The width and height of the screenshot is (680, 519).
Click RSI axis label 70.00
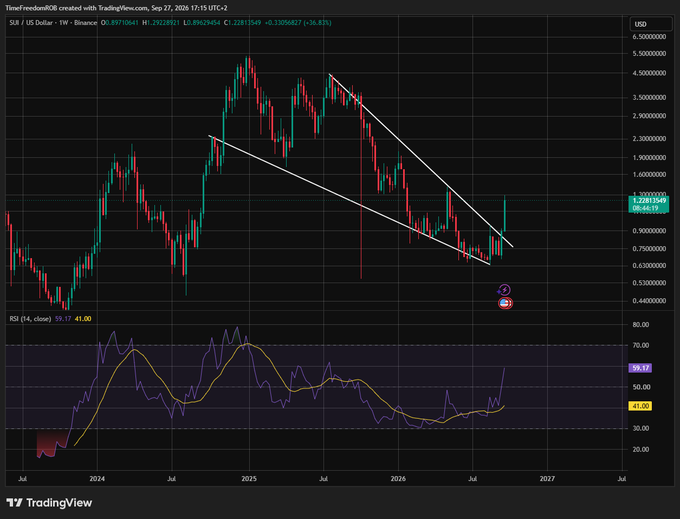pyautogui.click(x=641, y=346)
